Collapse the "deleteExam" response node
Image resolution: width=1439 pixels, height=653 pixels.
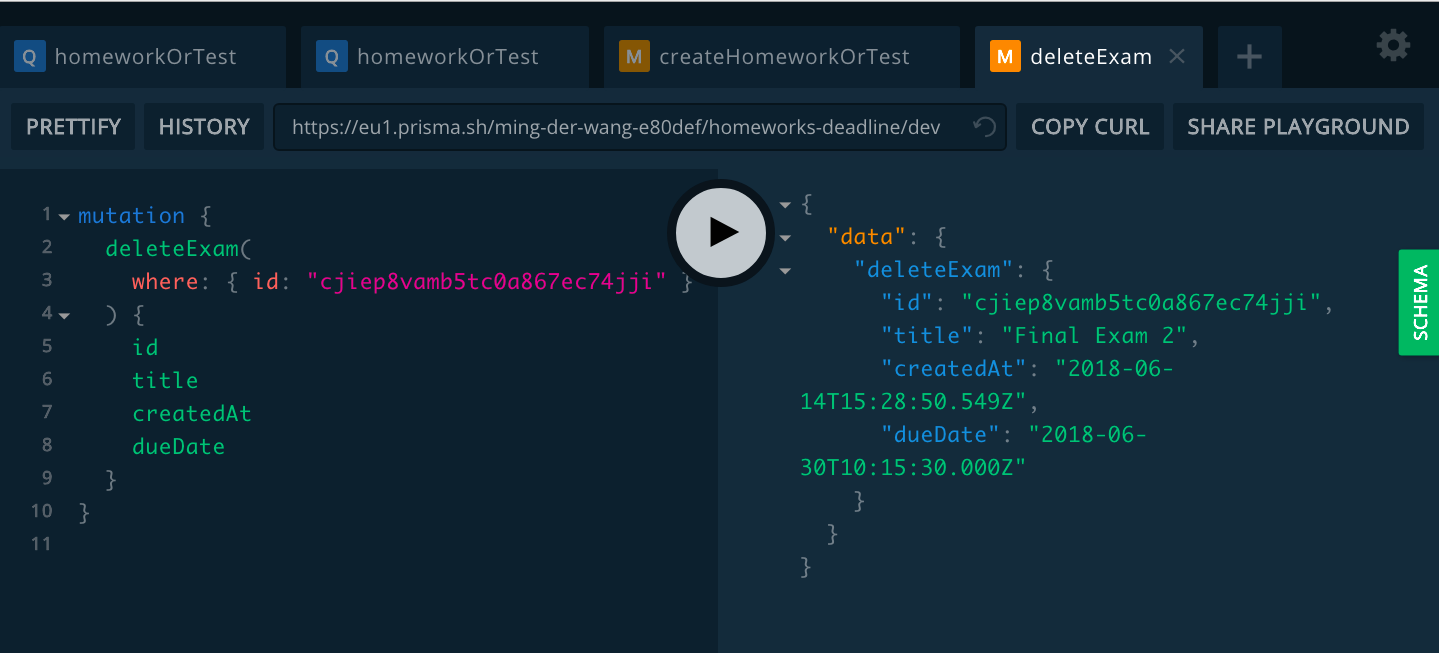[x=785, y=271]
